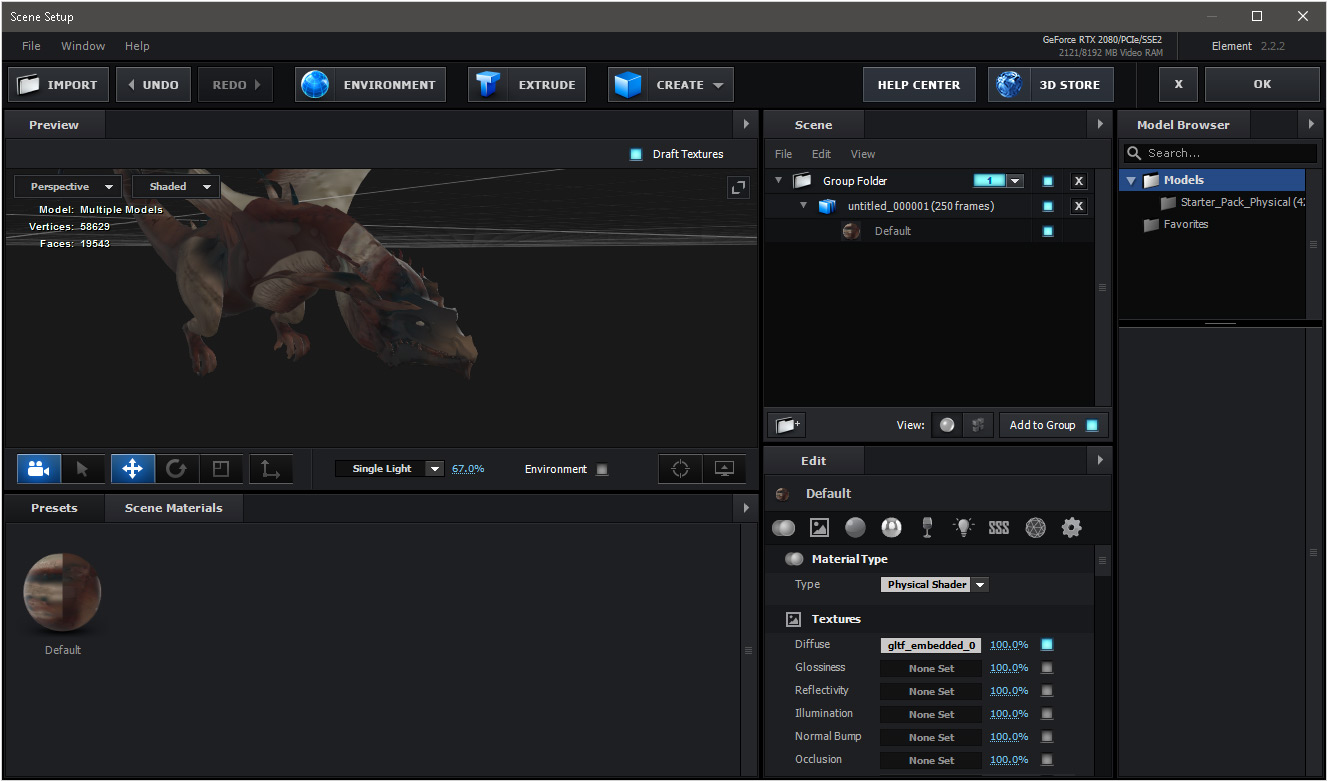Open the SSS material settings

tap(998, 527)
